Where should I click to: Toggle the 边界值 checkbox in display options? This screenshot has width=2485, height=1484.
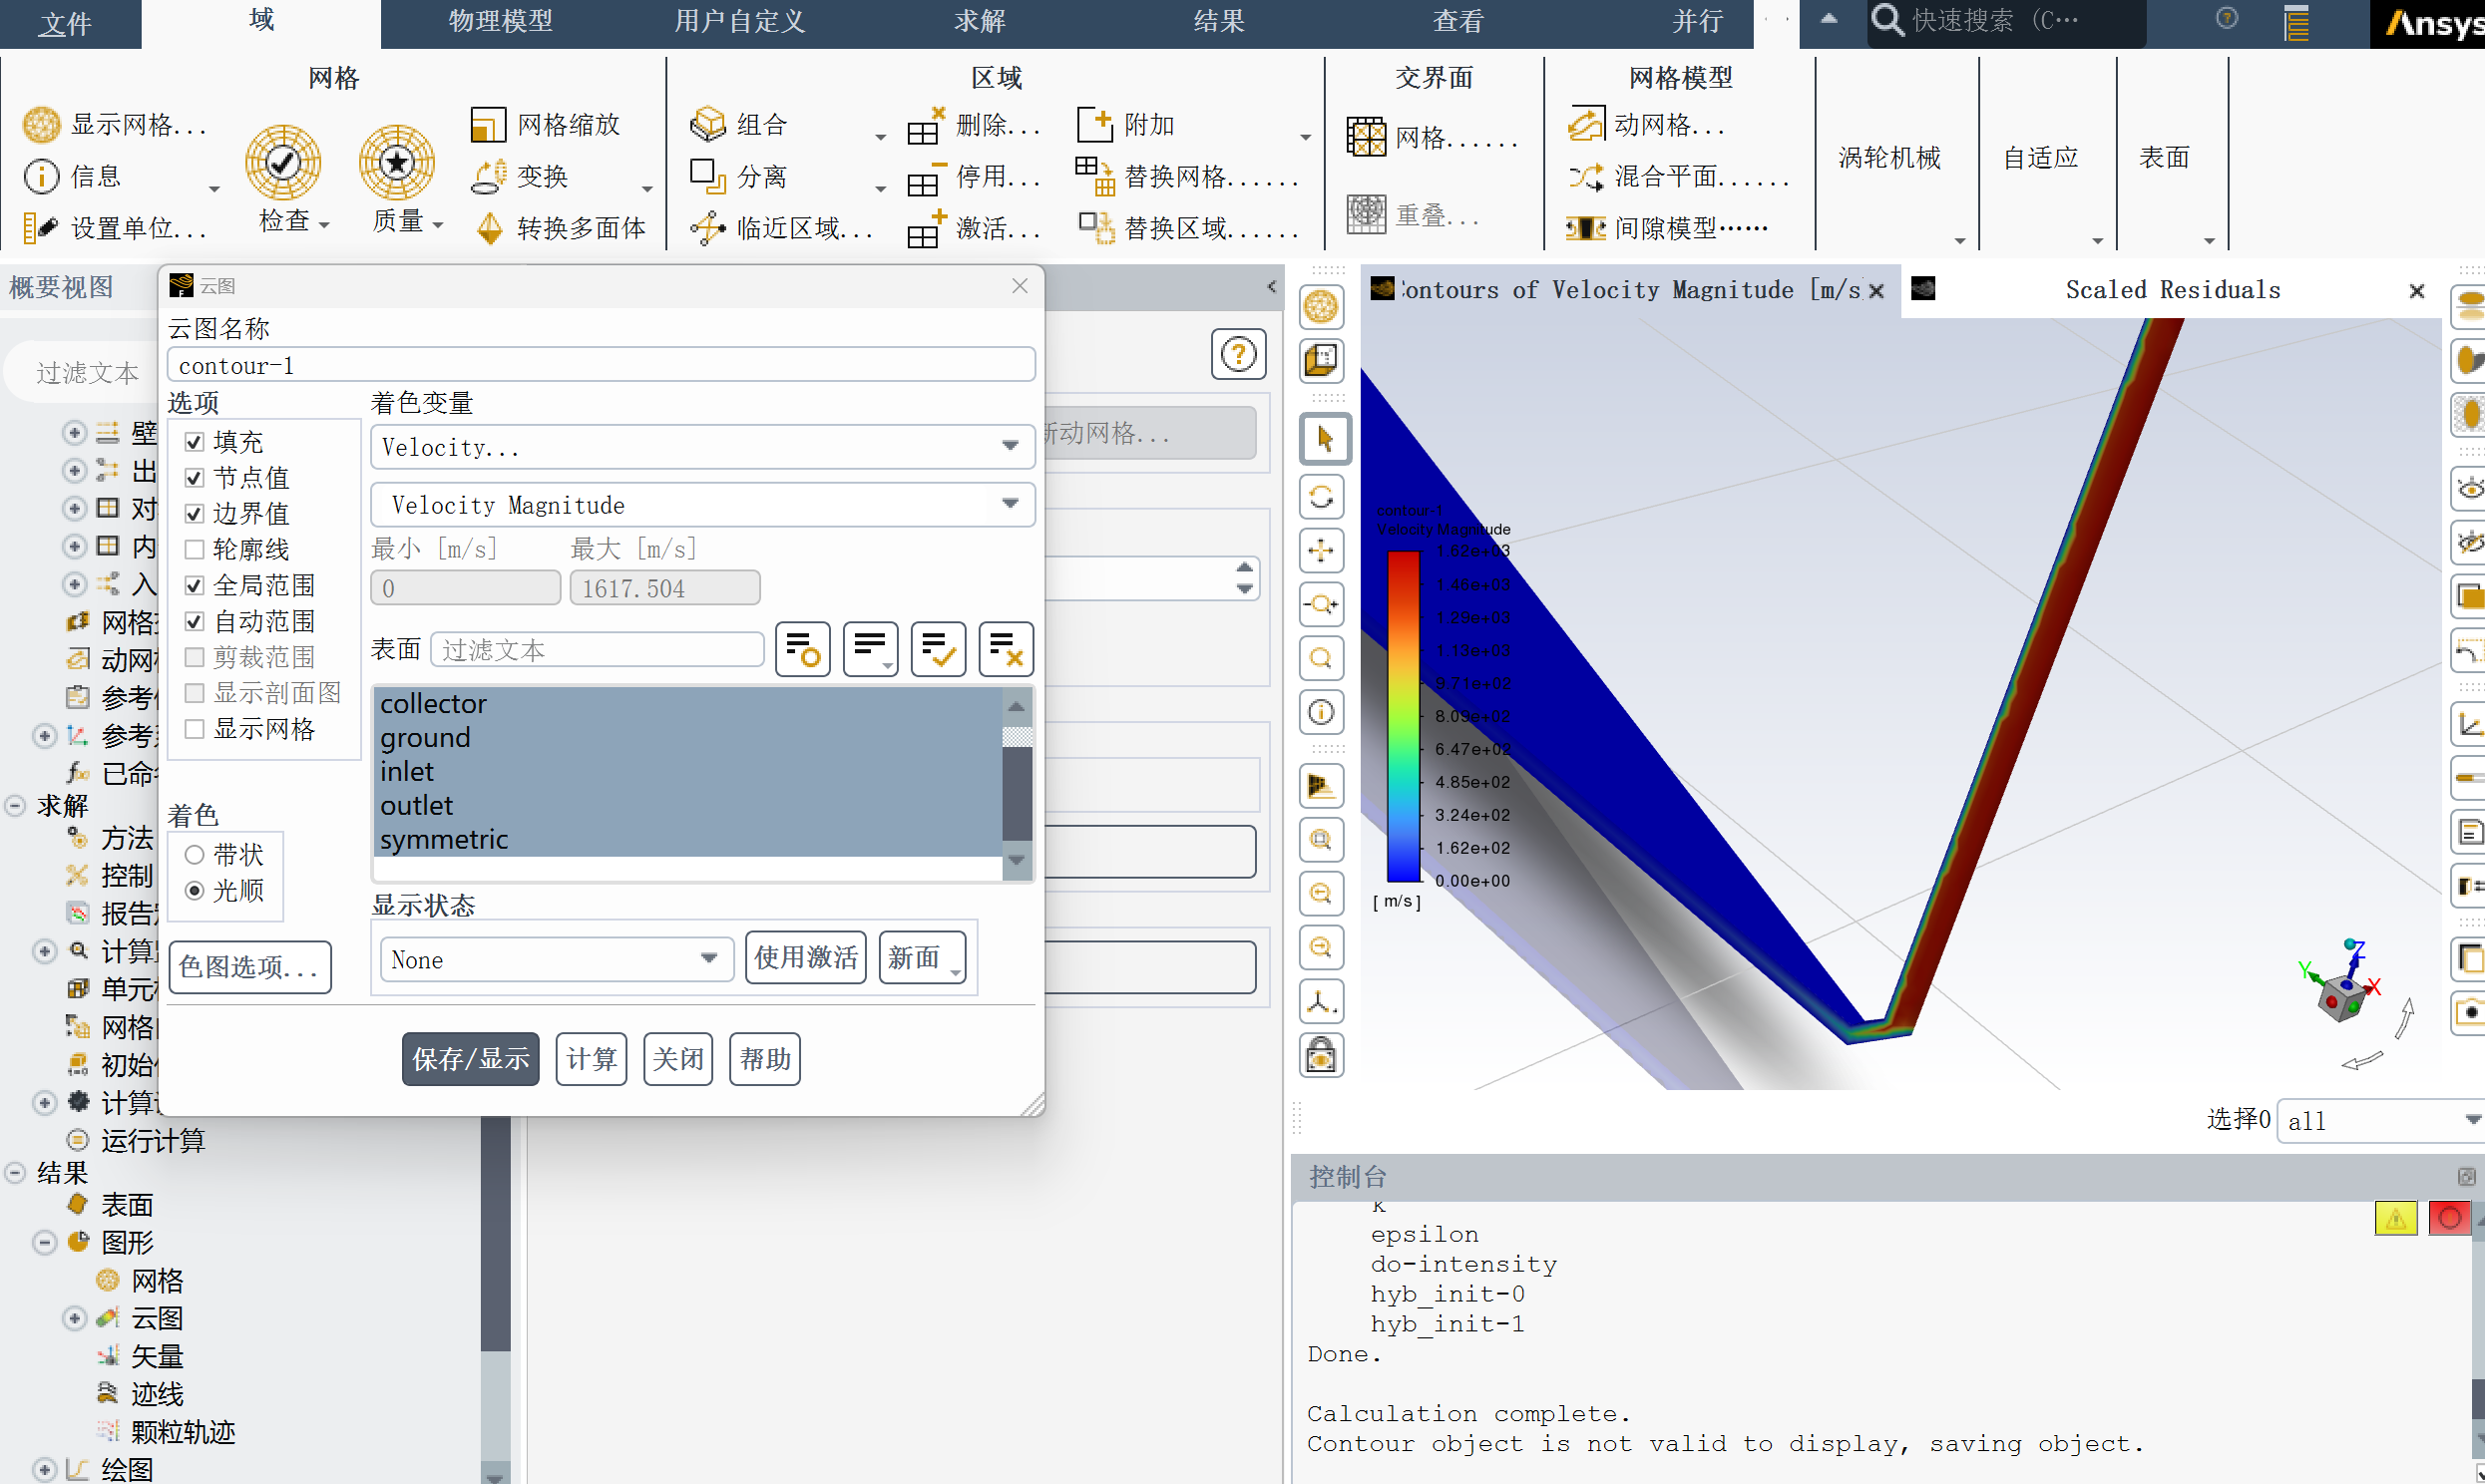[195, 513]
